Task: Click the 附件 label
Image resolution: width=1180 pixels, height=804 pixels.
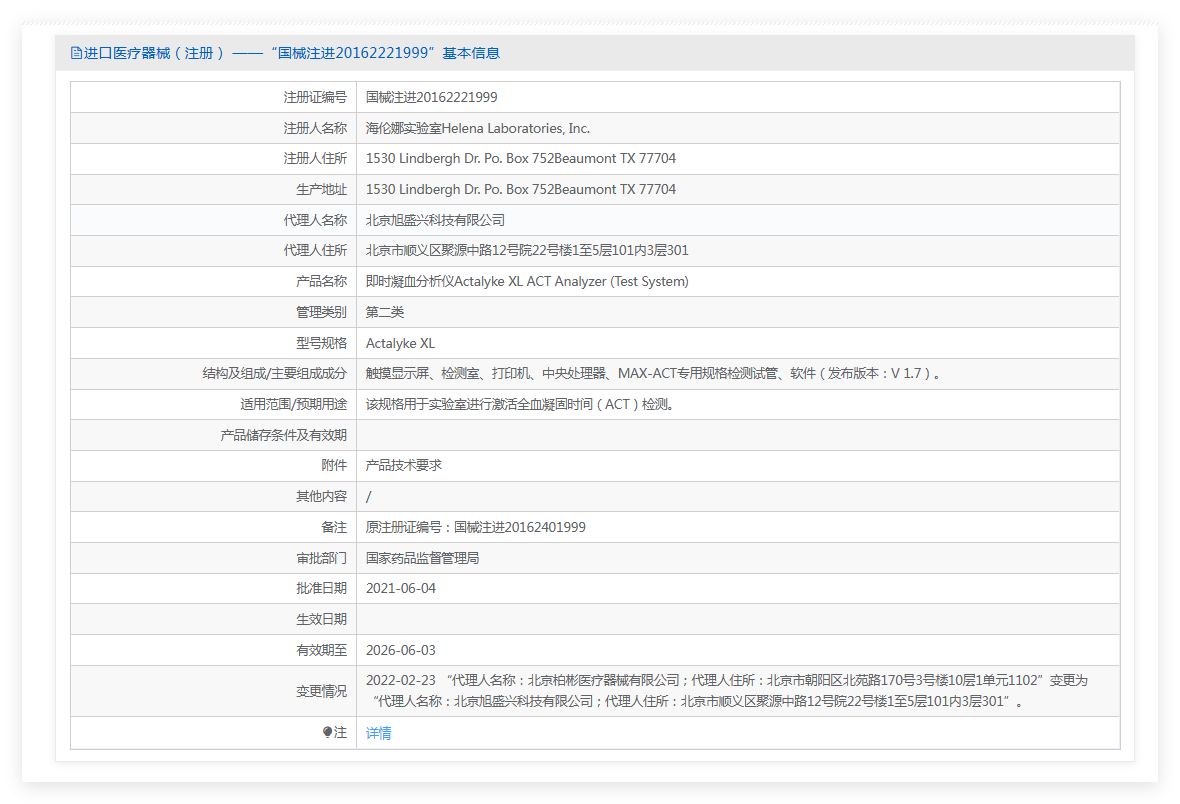Action: click(x=334, y=465)
